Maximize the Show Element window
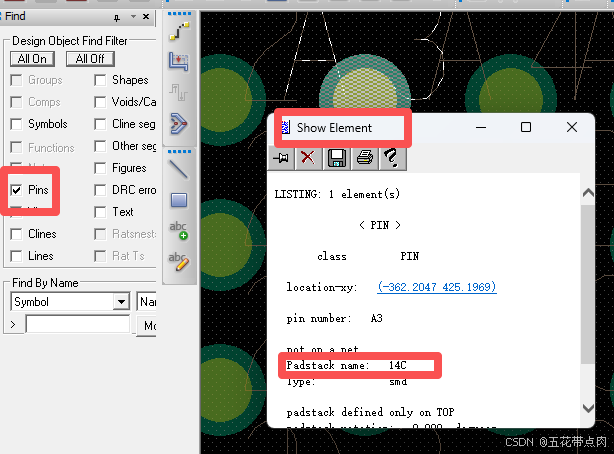614x454 pixels. point(526,127)
